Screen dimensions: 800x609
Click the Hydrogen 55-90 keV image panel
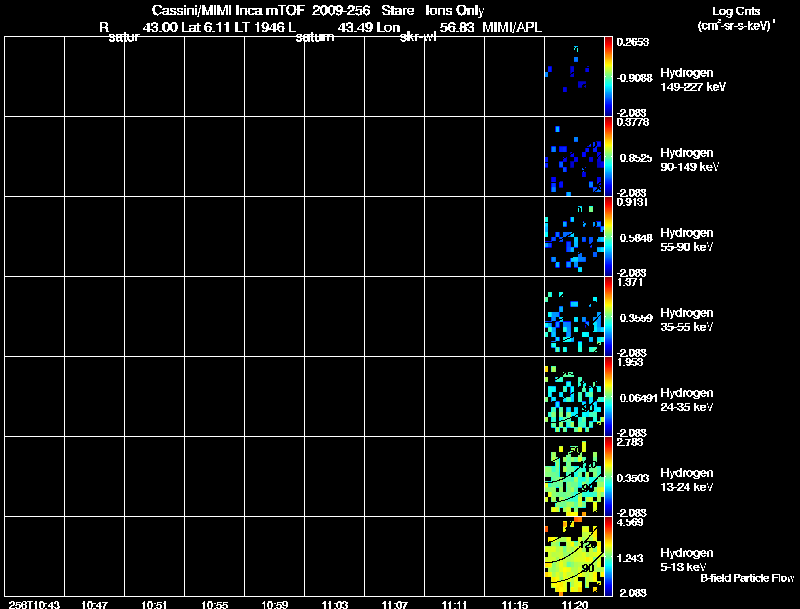point(574,237)
